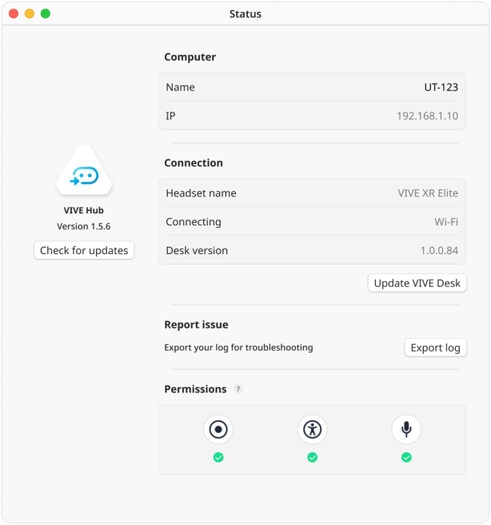Screen dimensions: 491x525
Task: Click the Report issue heading
Action: click(x=196, y=324)
